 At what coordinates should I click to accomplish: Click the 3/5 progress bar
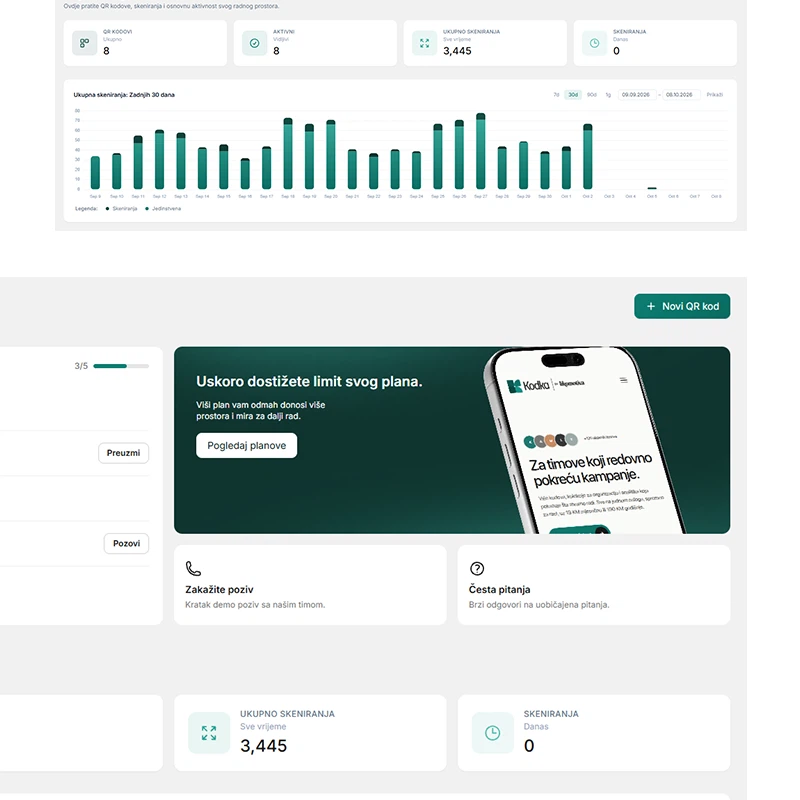point(121,366)
